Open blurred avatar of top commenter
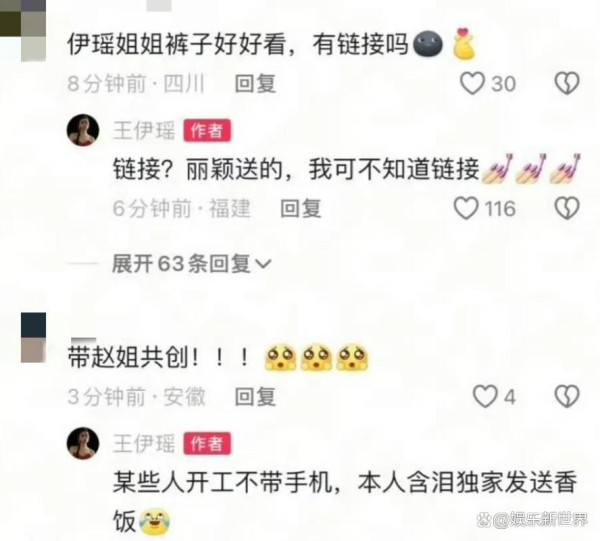This screenshot has height=541, width=600. (x=23, y=31)
